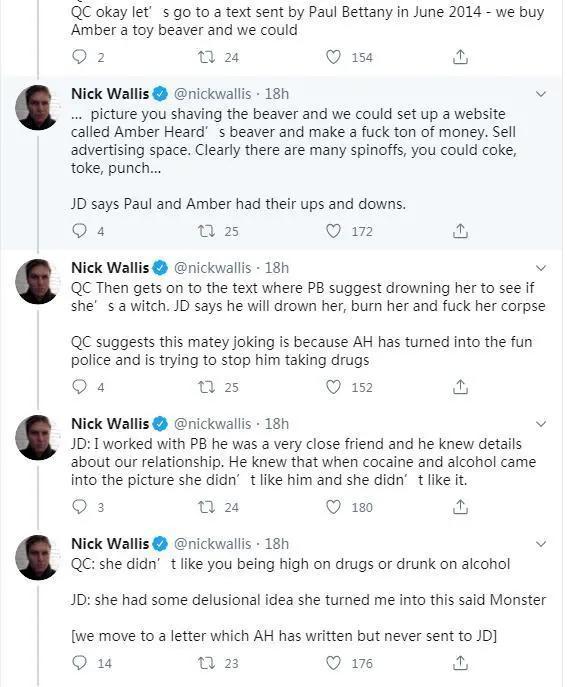Like the tweet with 152 likes
Image resolution: width=567 pixels, height=687 pixels.
333,387
